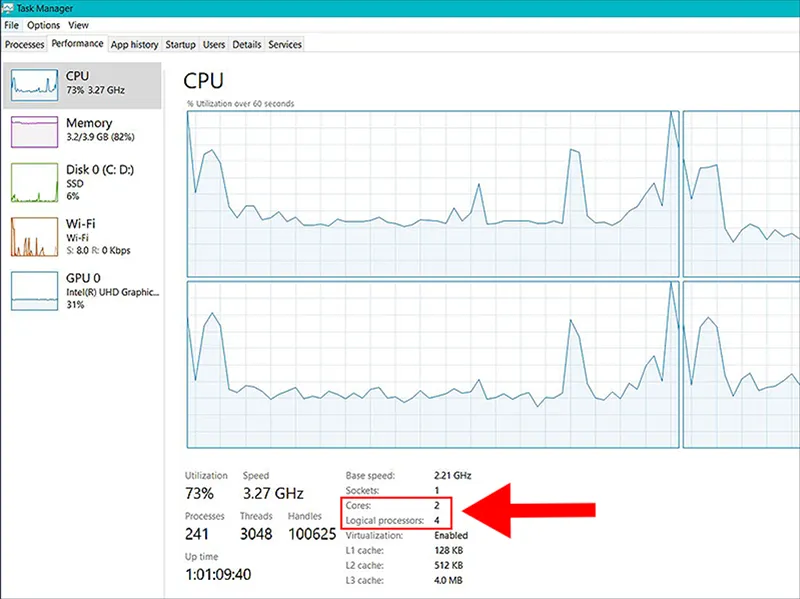The height and width of the screenshot is (599, 800).
Task: Click the L3 cache 4.0 MB value
Action: click(448, 580)
